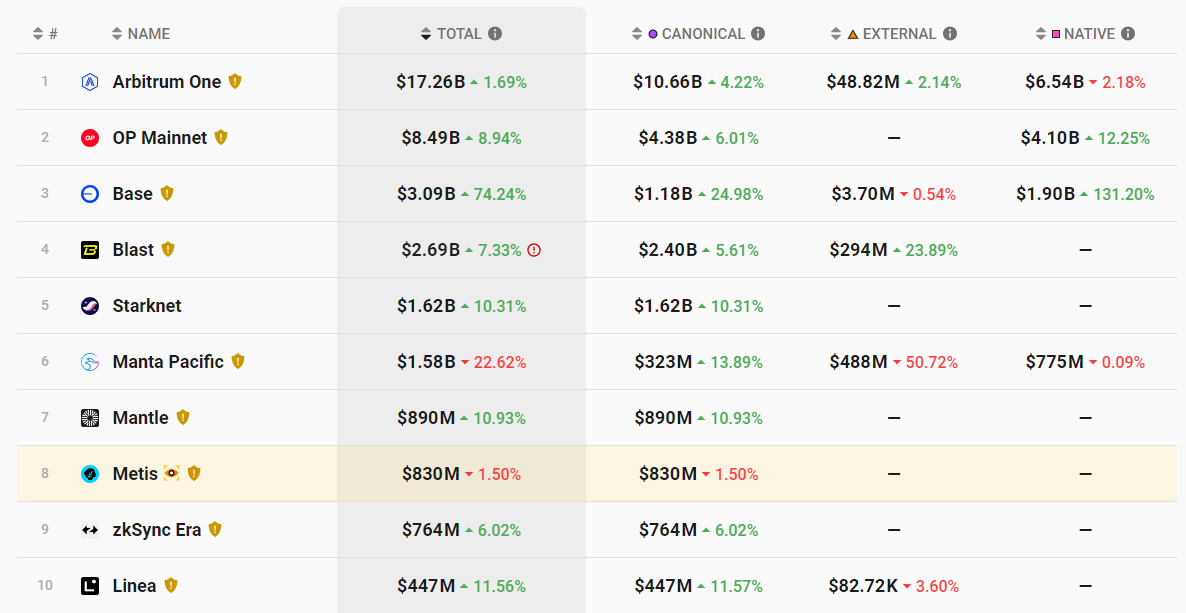Click the info icon beside NATIVE header
Screen dimensions: 1186x613
coord(1128,33)
